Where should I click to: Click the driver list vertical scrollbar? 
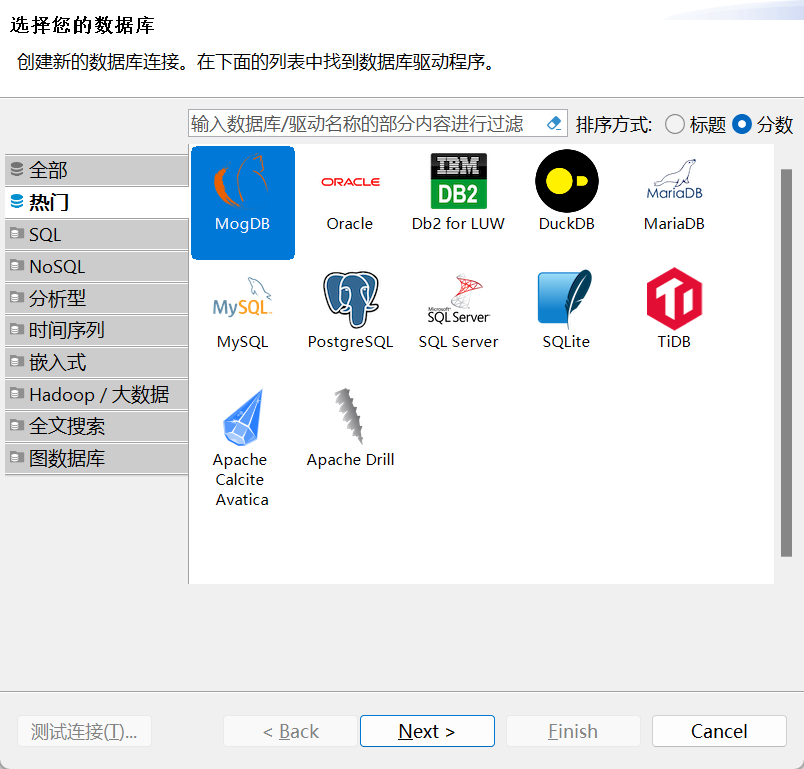786,362
